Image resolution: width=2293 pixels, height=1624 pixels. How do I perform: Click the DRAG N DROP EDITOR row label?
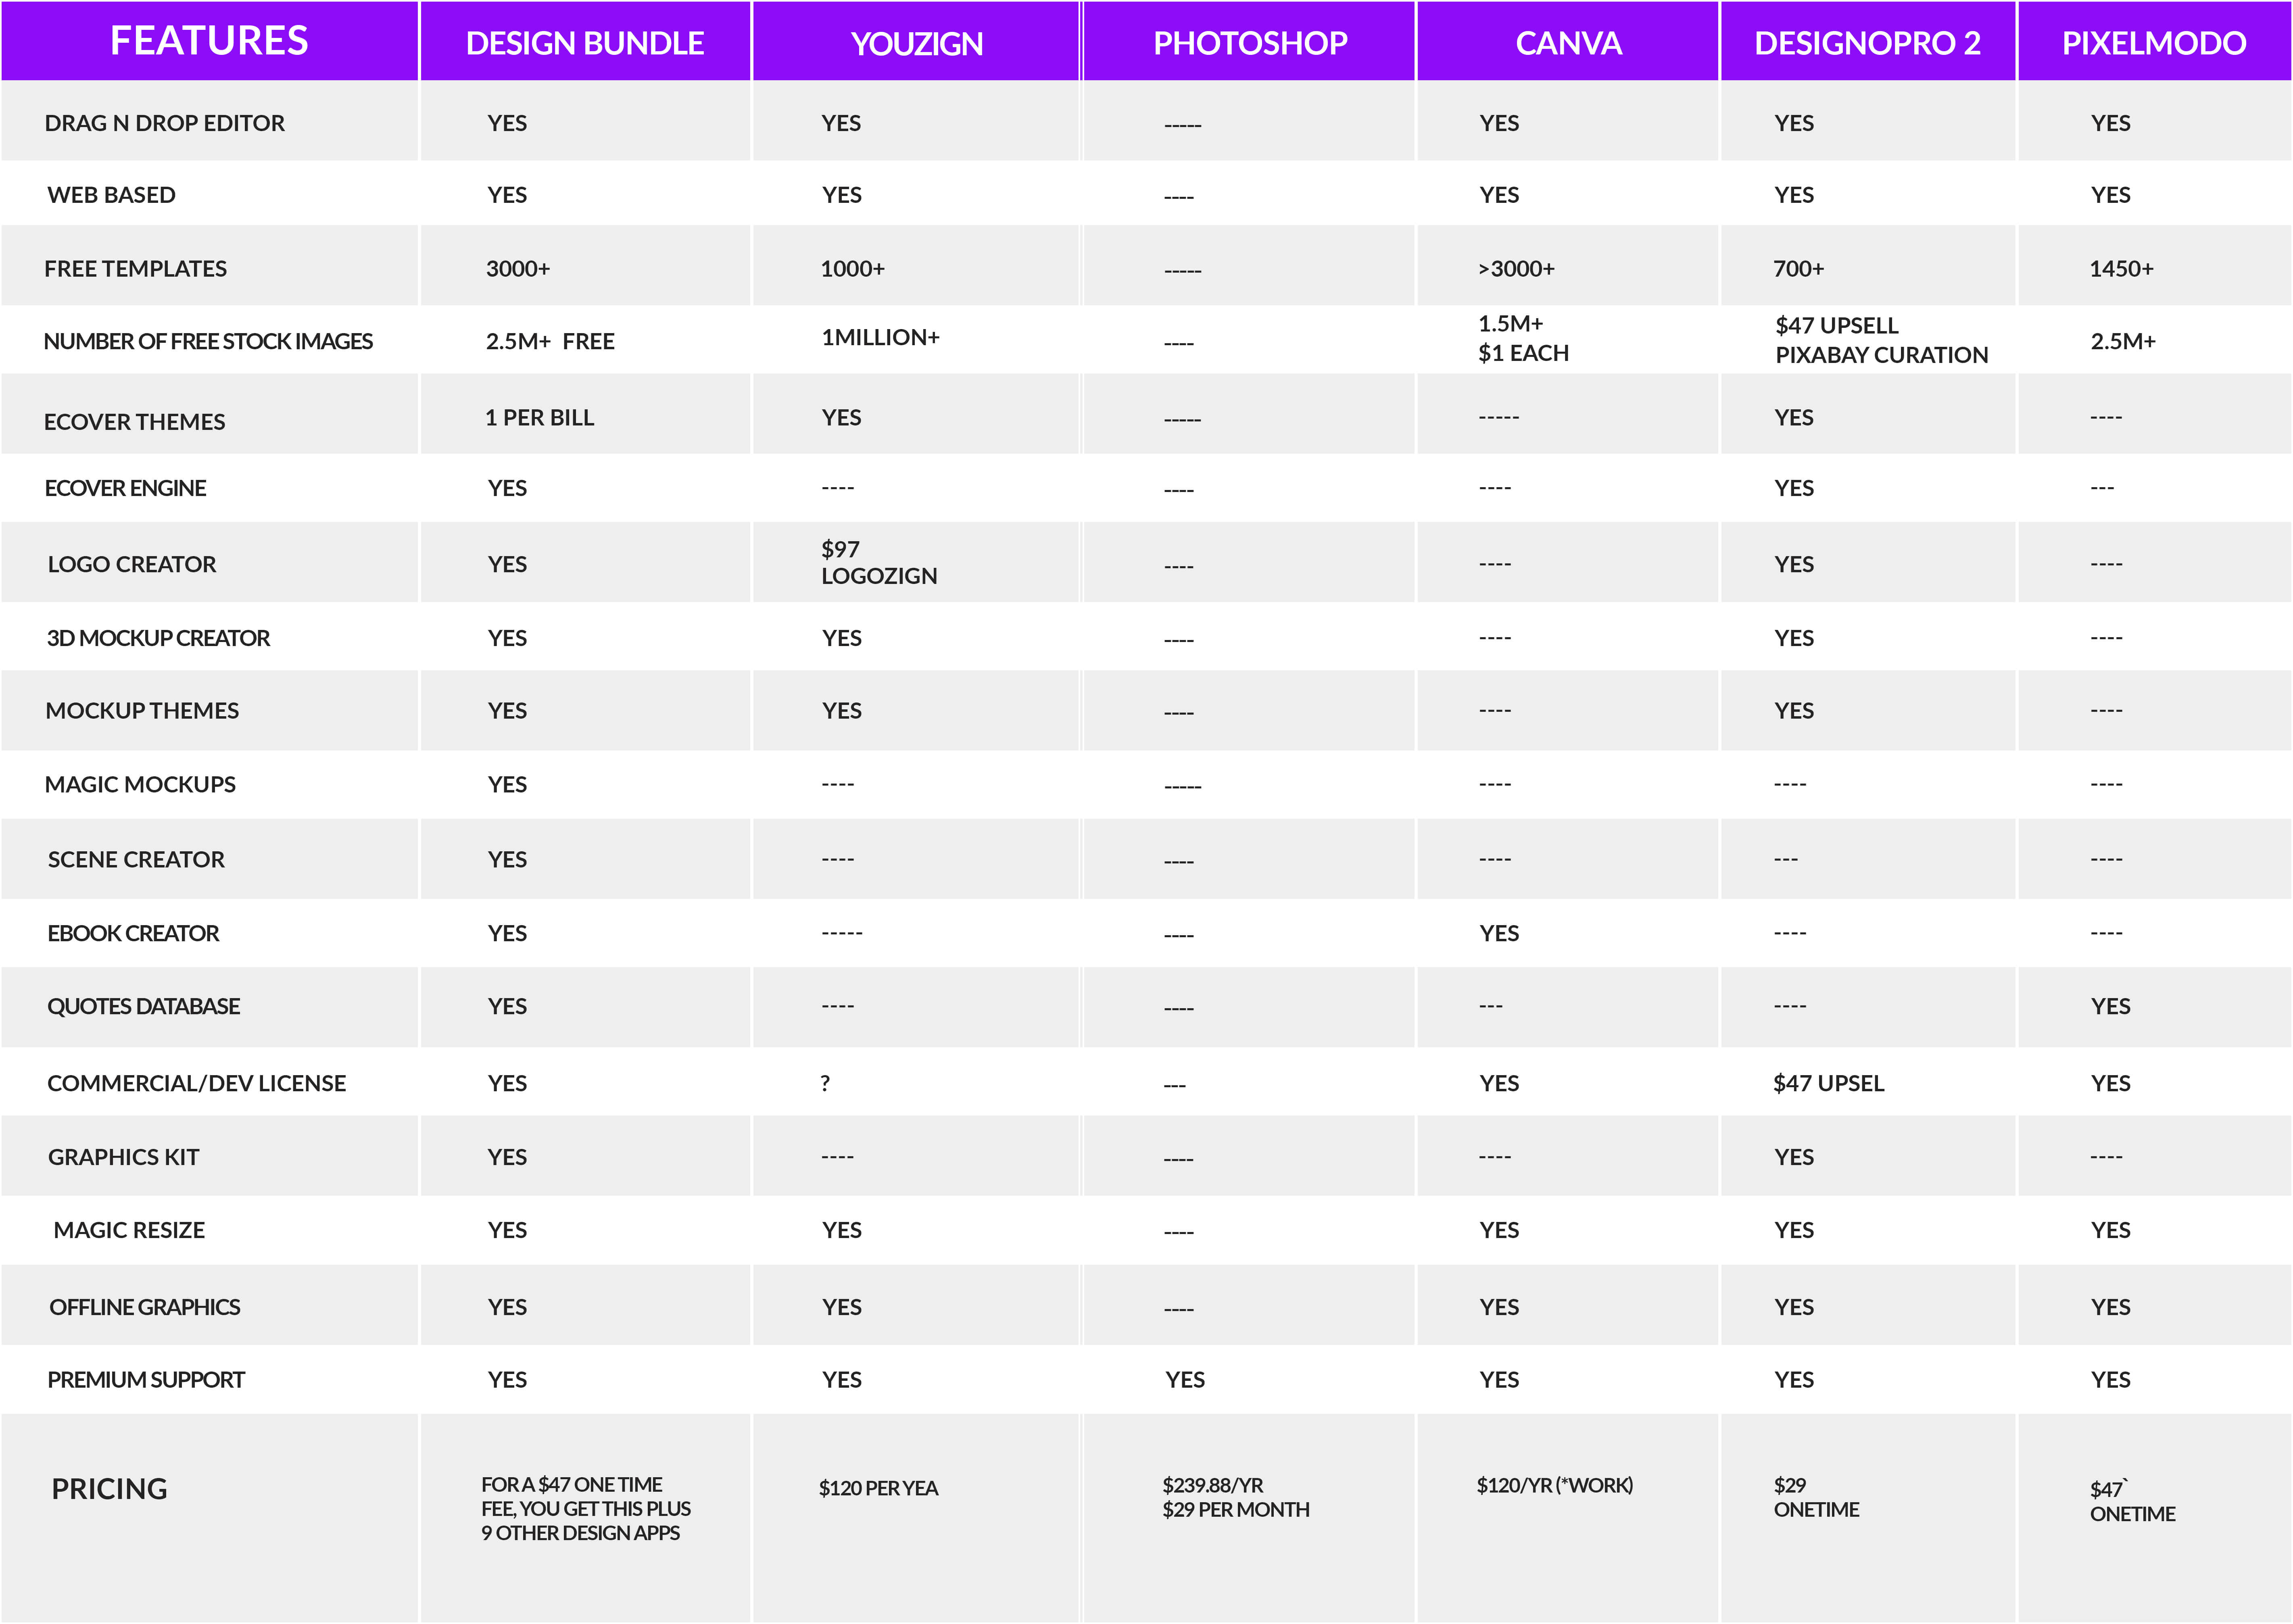(x=165, y=123)
